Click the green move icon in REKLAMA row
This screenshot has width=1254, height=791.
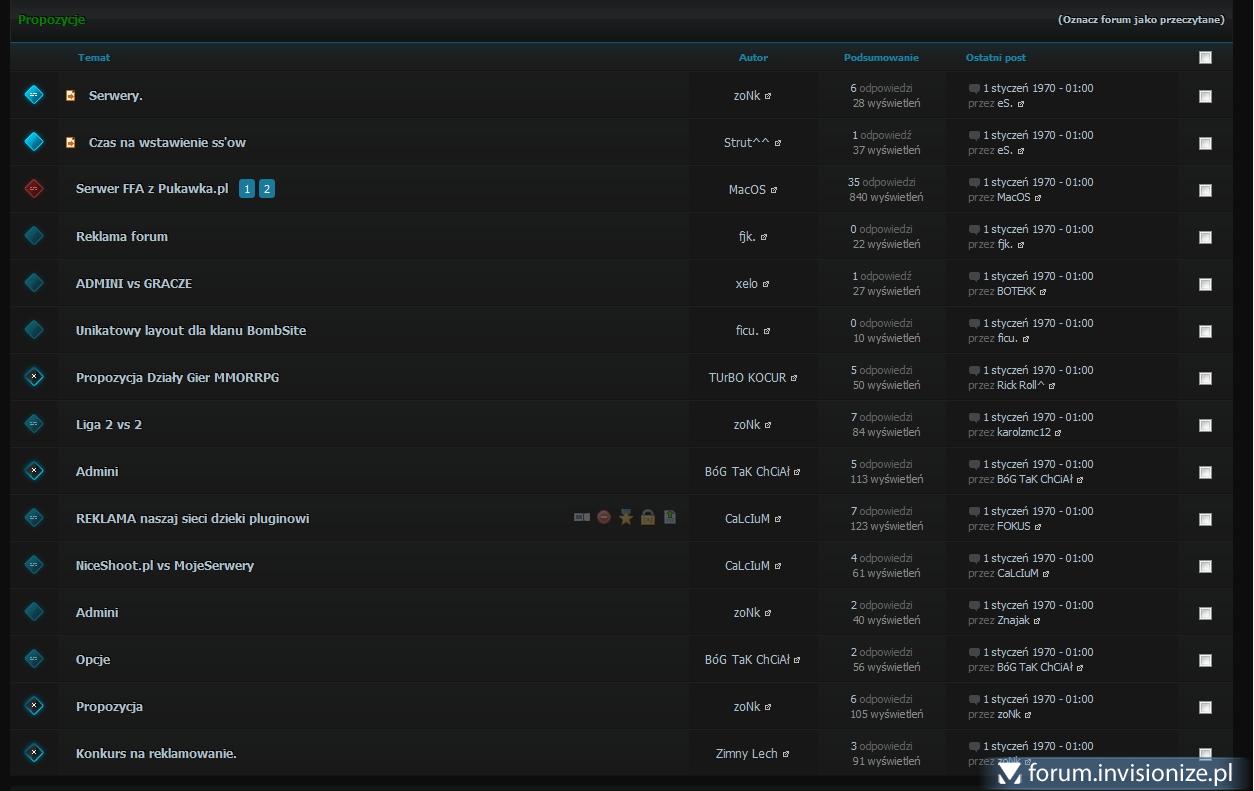670,518
